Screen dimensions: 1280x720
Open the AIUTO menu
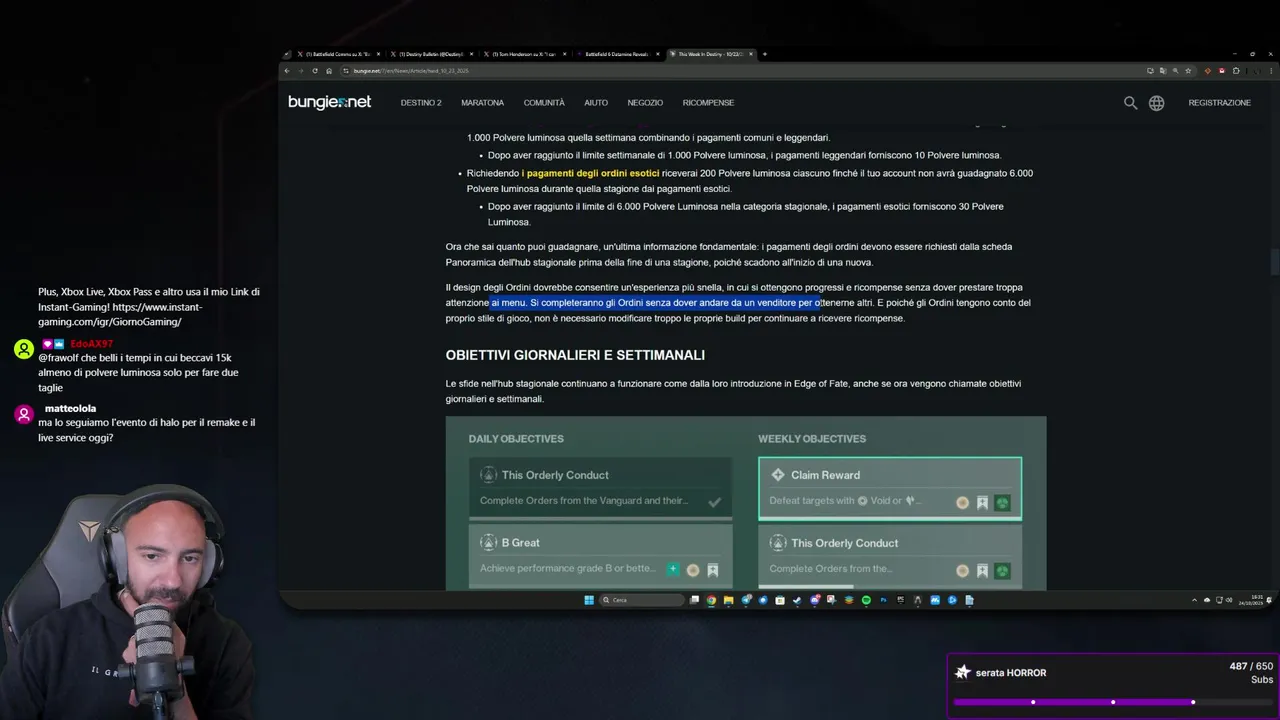(596, 103)
